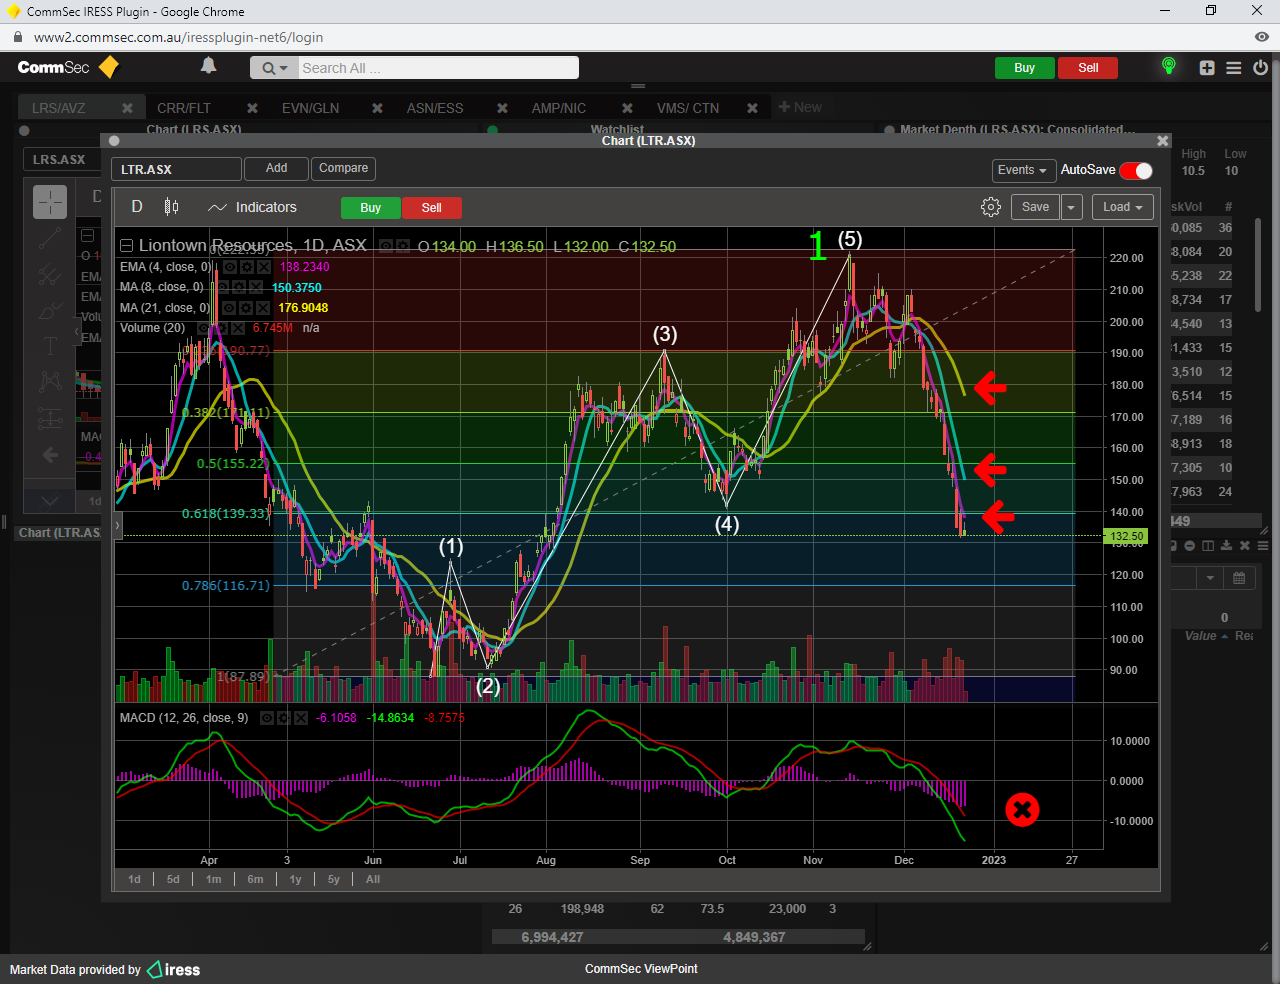This screenshot has height=984, width=1280.
Task: Click back arrow in background chart toolbar
Action: [x=50, y=455]
